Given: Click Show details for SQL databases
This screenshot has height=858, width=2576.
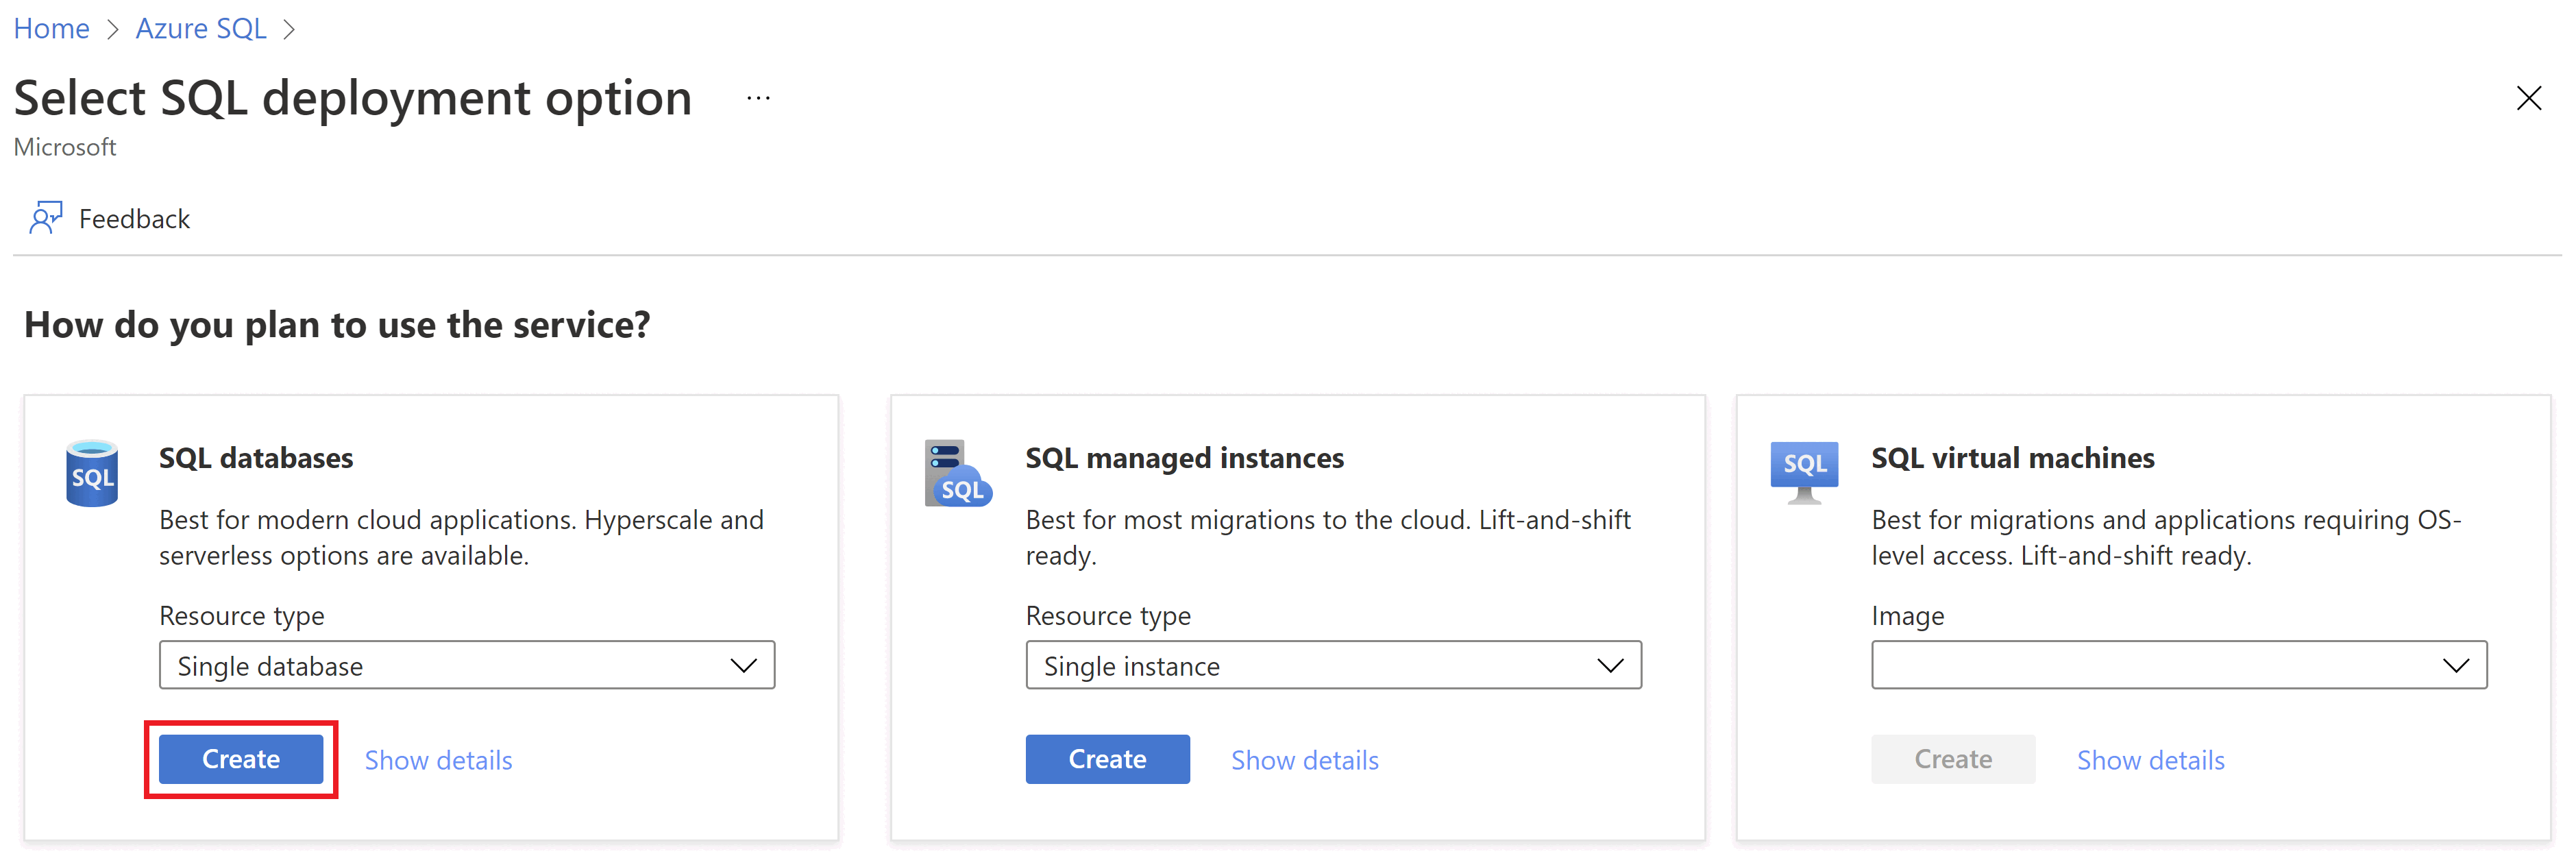Looking at the screenshot, I should point(434,758).
